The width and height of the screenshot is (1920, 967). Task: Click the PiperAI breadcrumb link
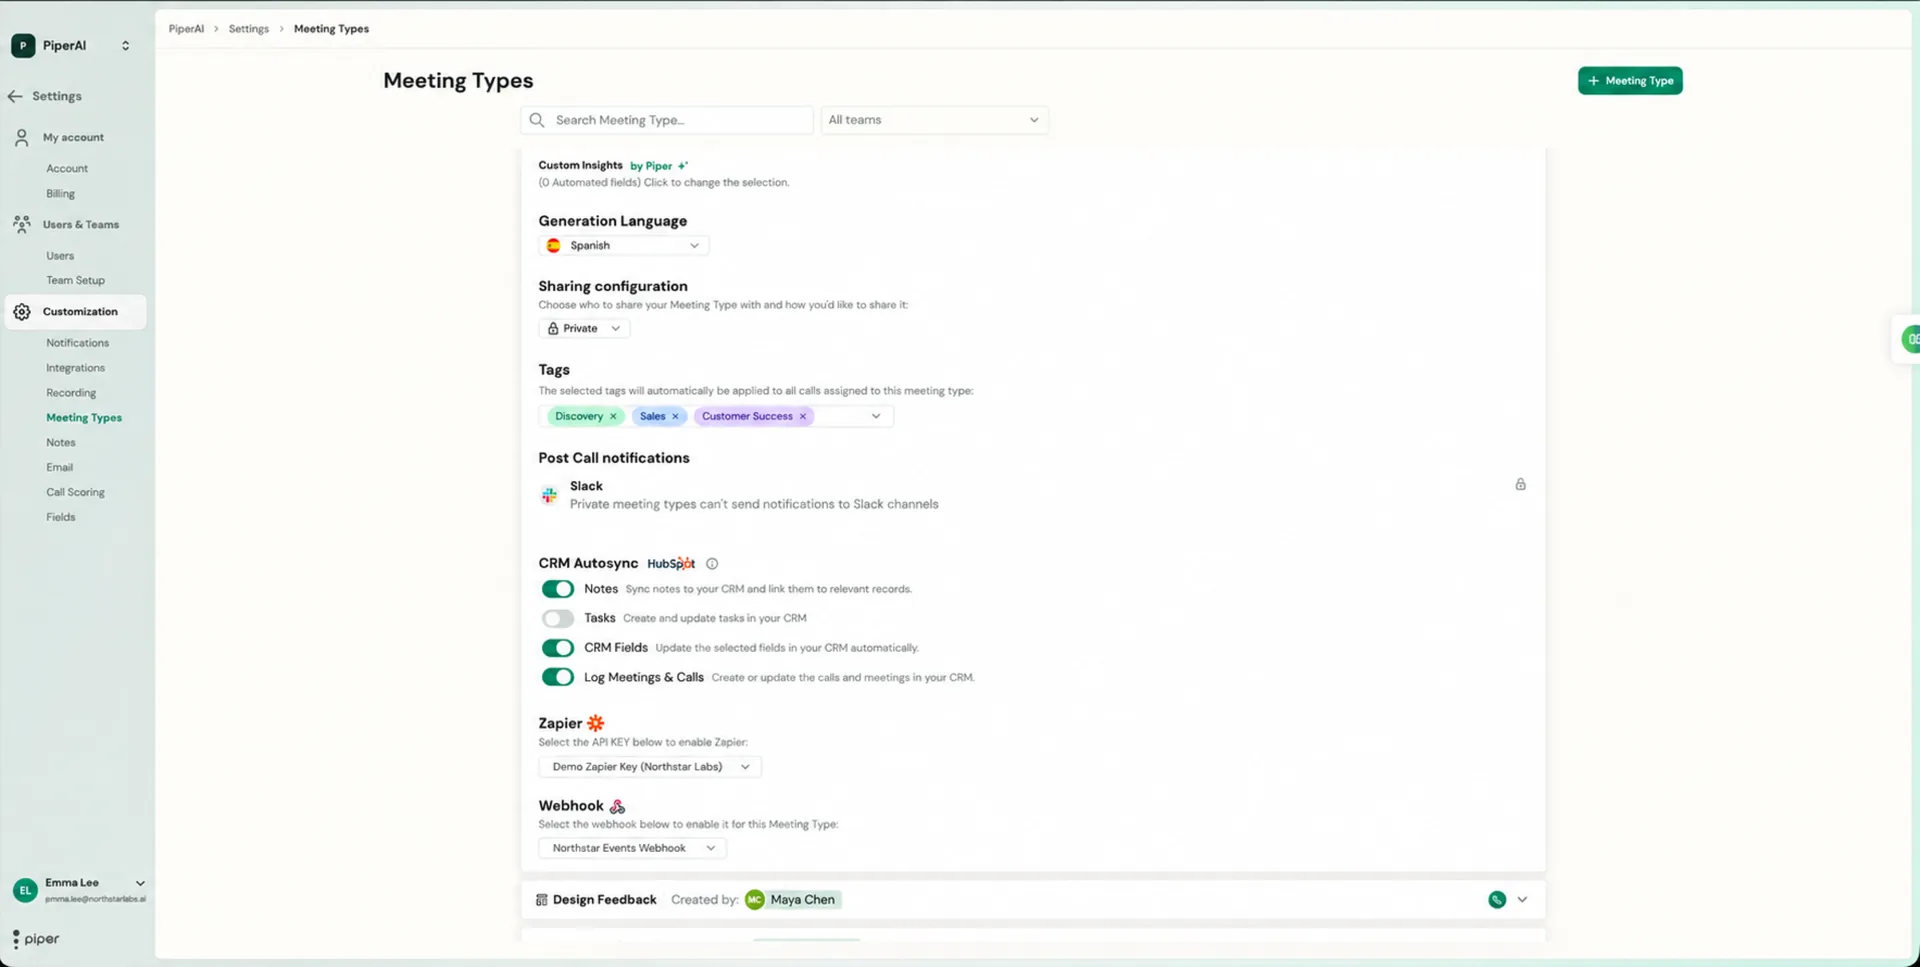pos(186,29)
